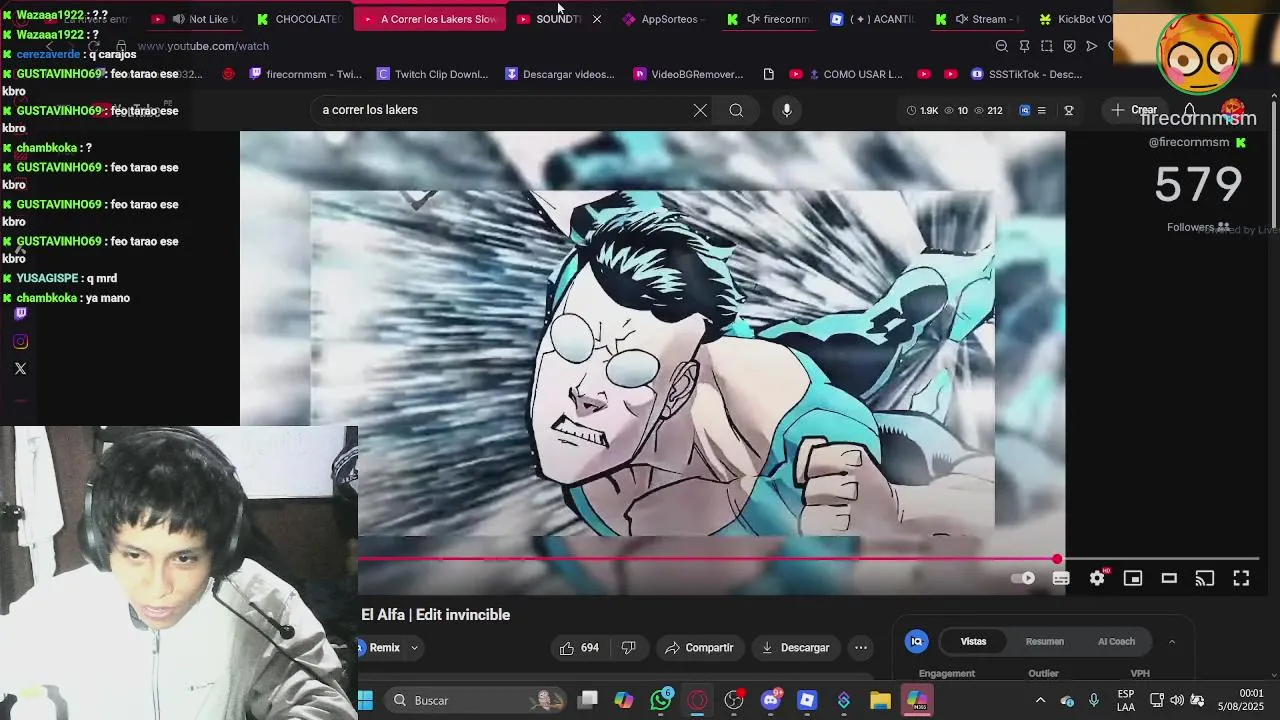Viewport: 1280px width, 720px height.
Task: Click the ad blocker shield icon
Action: click(x=1069, y=46)
